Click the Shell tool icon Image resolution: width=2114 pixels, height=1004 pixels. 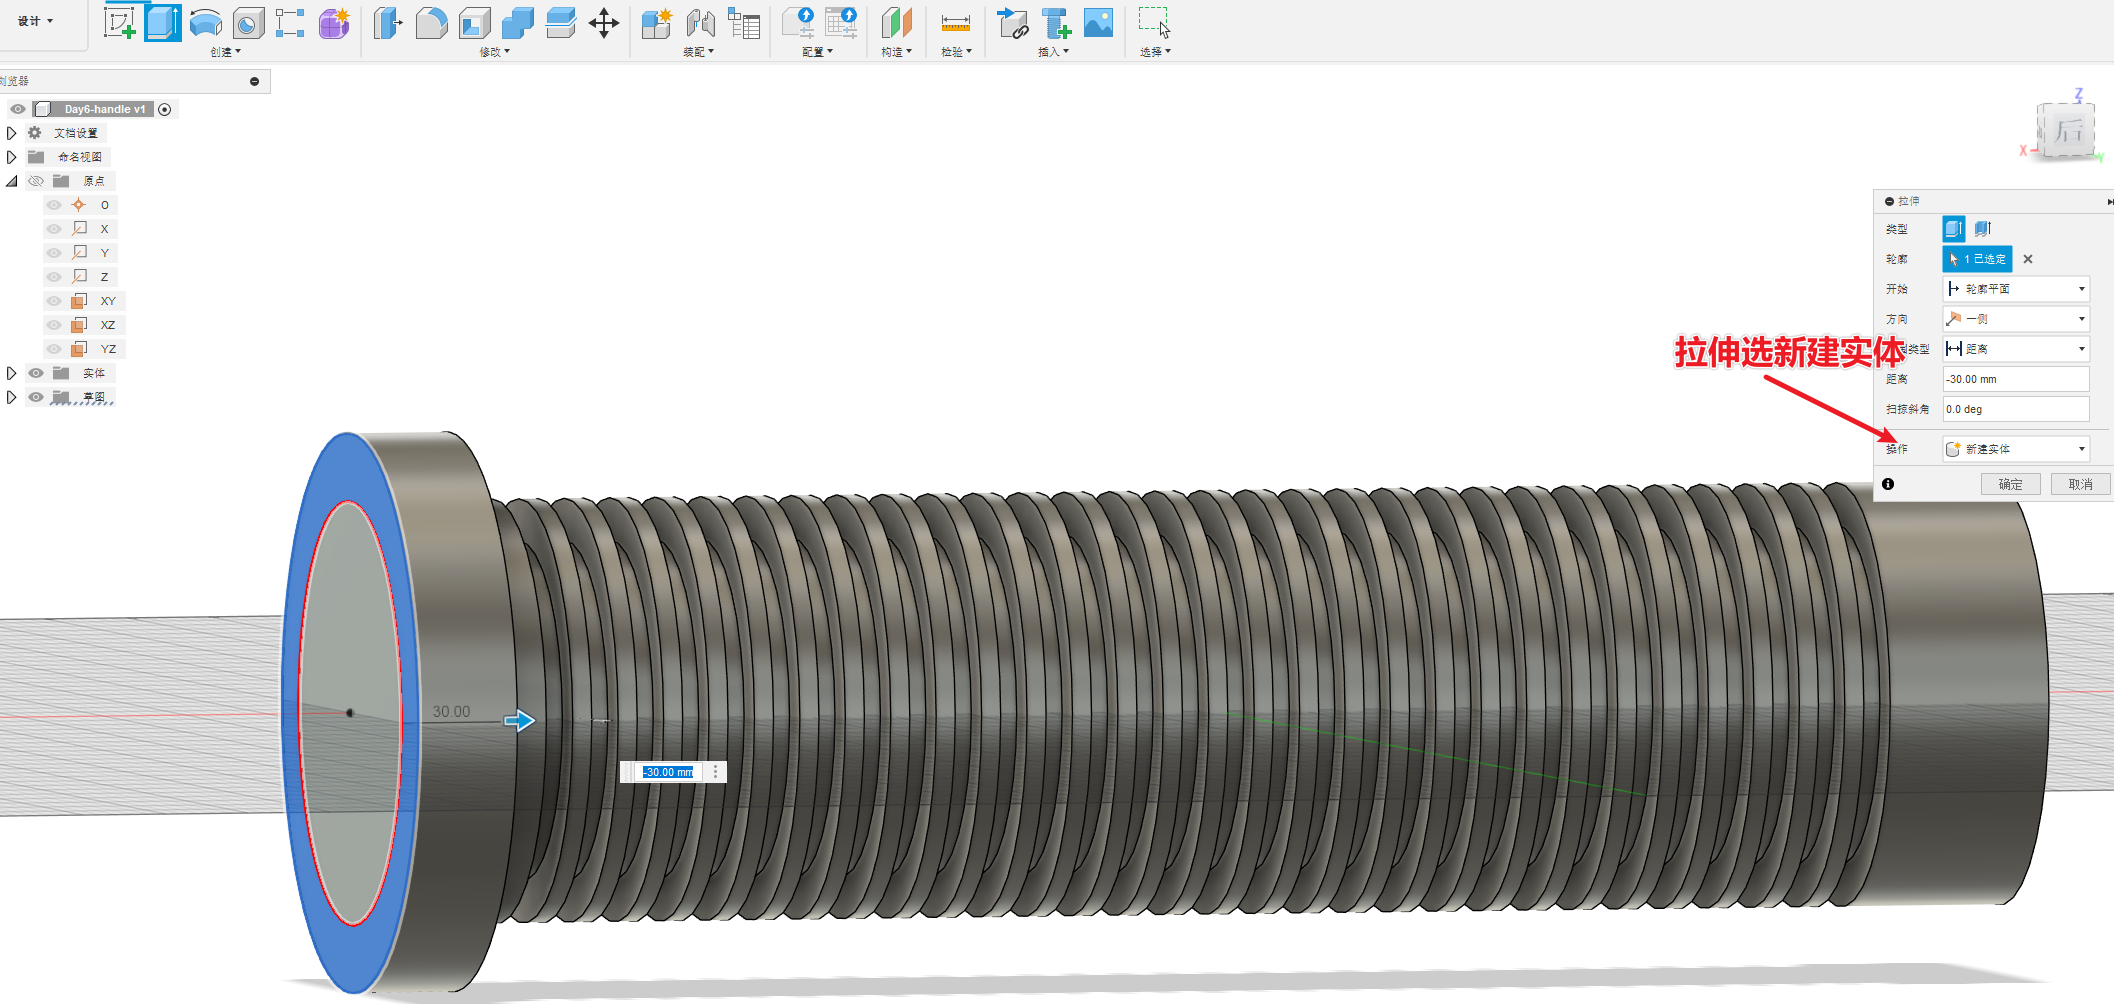point(474,23)
